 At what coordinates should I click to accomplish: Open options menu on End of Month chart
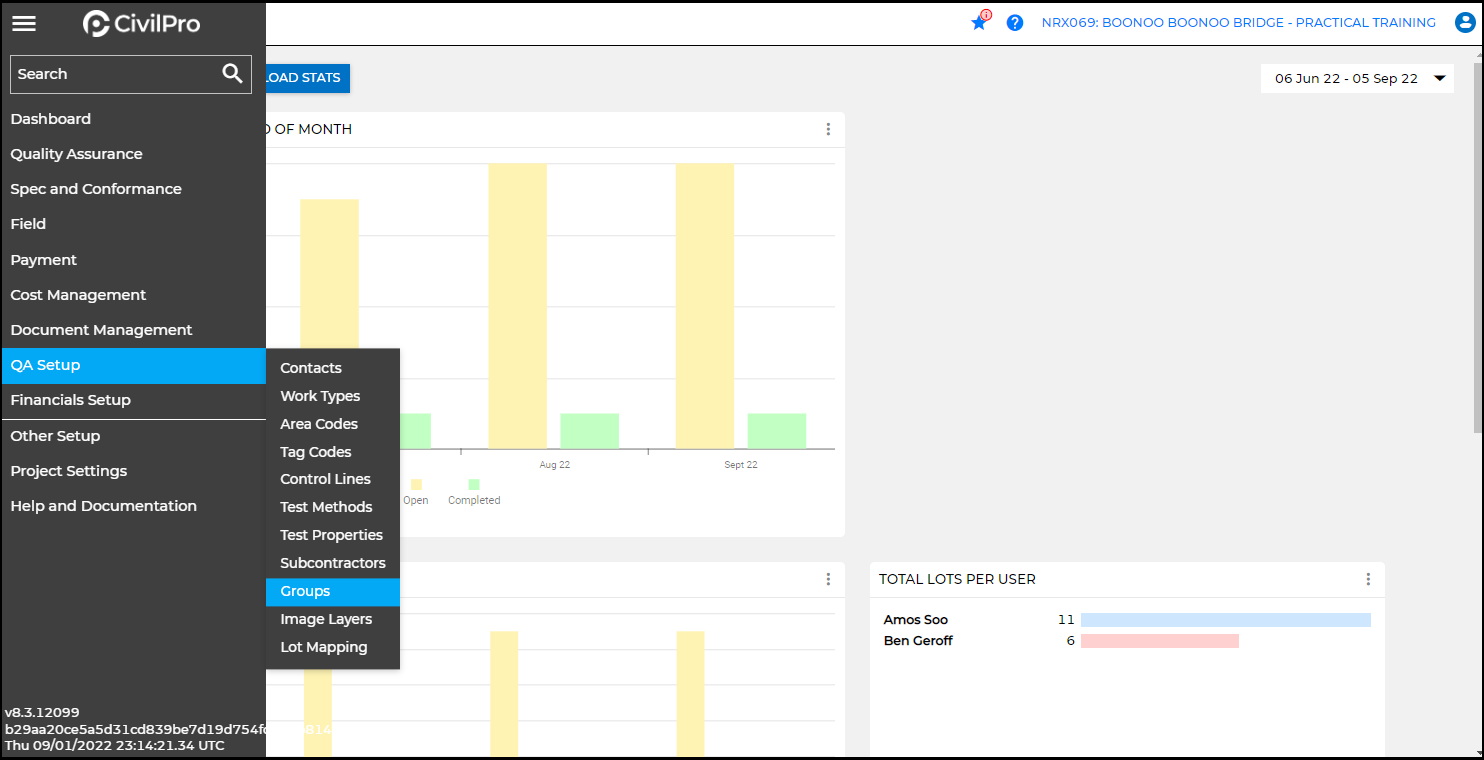(x=828, y=129)
